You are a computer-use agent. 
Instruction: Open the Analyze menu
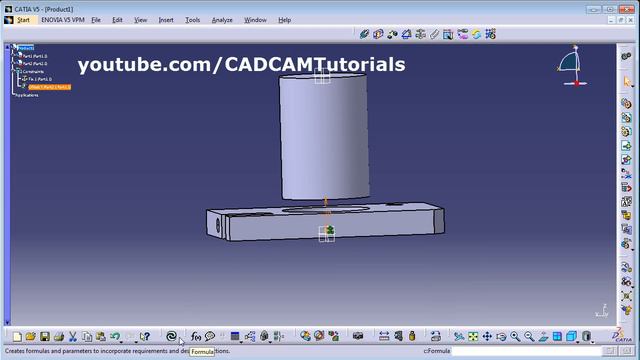222,20
